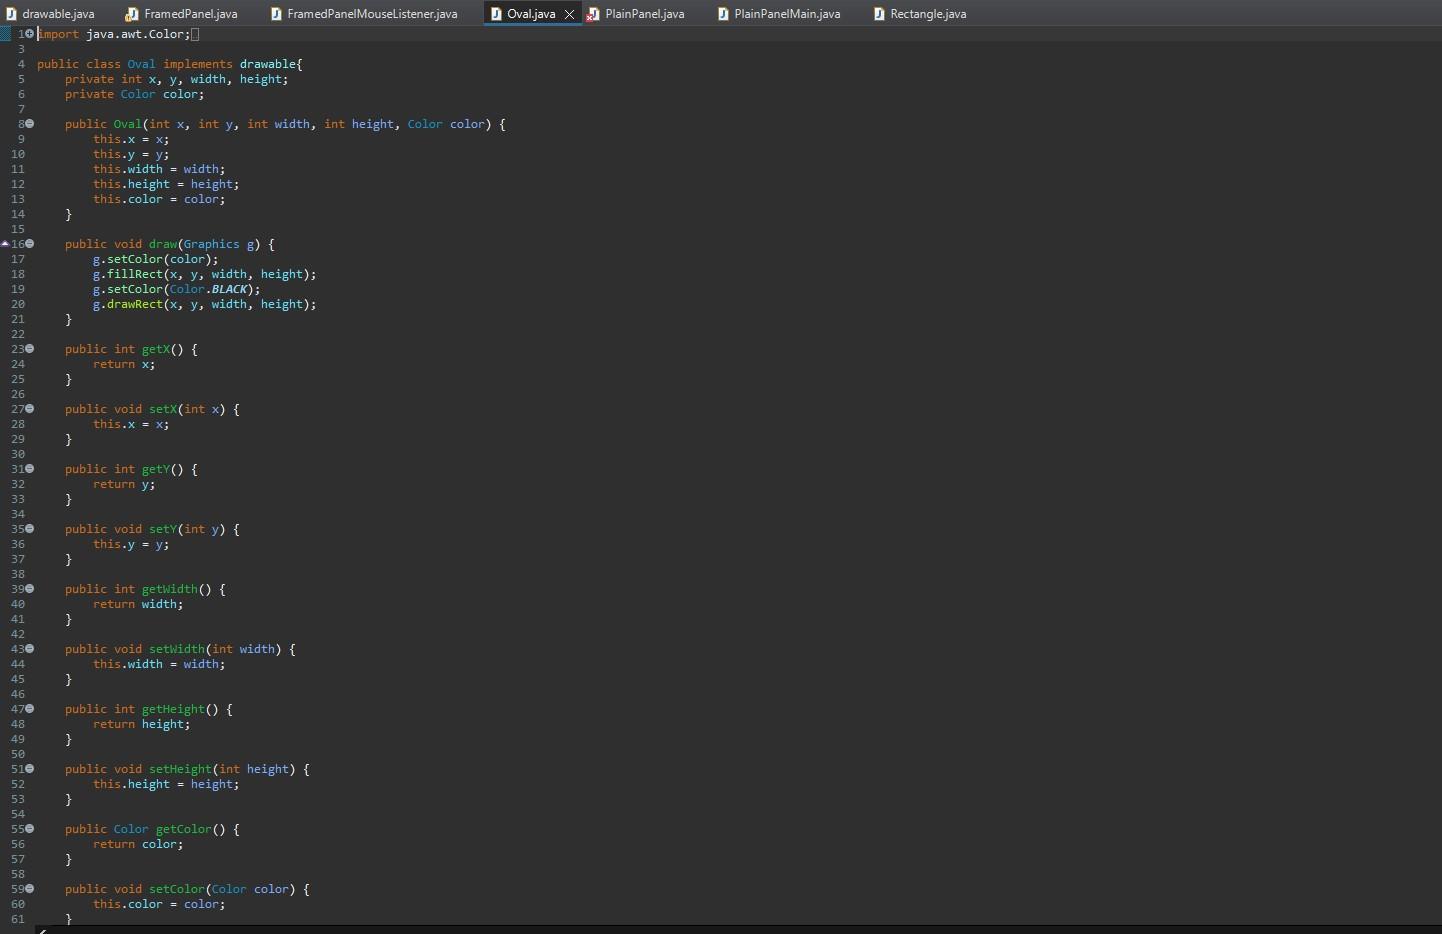Viewport: 1442px width, 934px height.
Task: Click 'return width;' statement
Action: [x=138, y=604]
